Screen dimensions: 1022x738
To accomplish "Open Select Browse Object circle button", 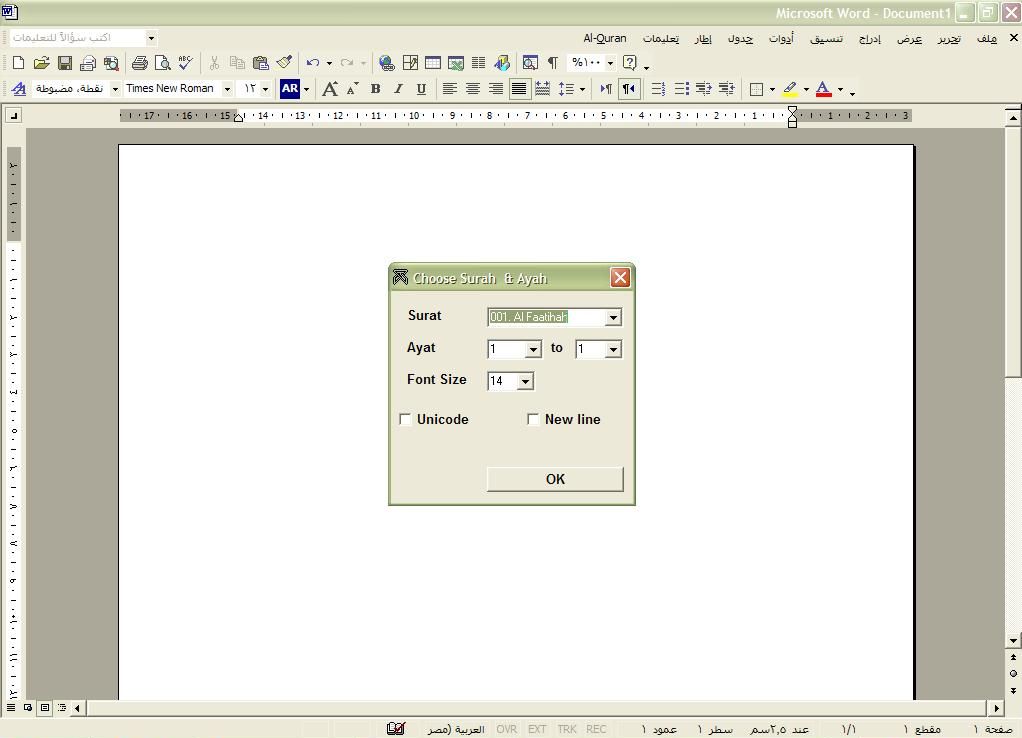I will pyautogui.click(x=1013, y=673).
